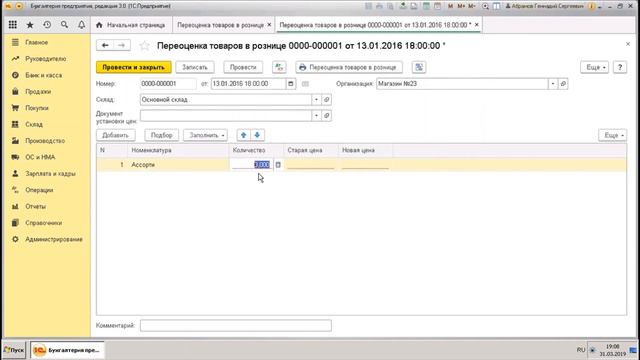Click the Подбор button
The height and width of the screenshot is (360, 640).
(162, 135)
